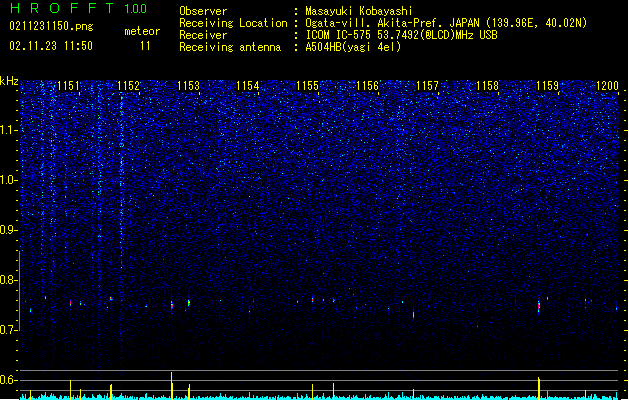The width and height of the screenshot is (629, 400).
Task: Click the yellow intensity spike before 1159
Action: point(539,388)
